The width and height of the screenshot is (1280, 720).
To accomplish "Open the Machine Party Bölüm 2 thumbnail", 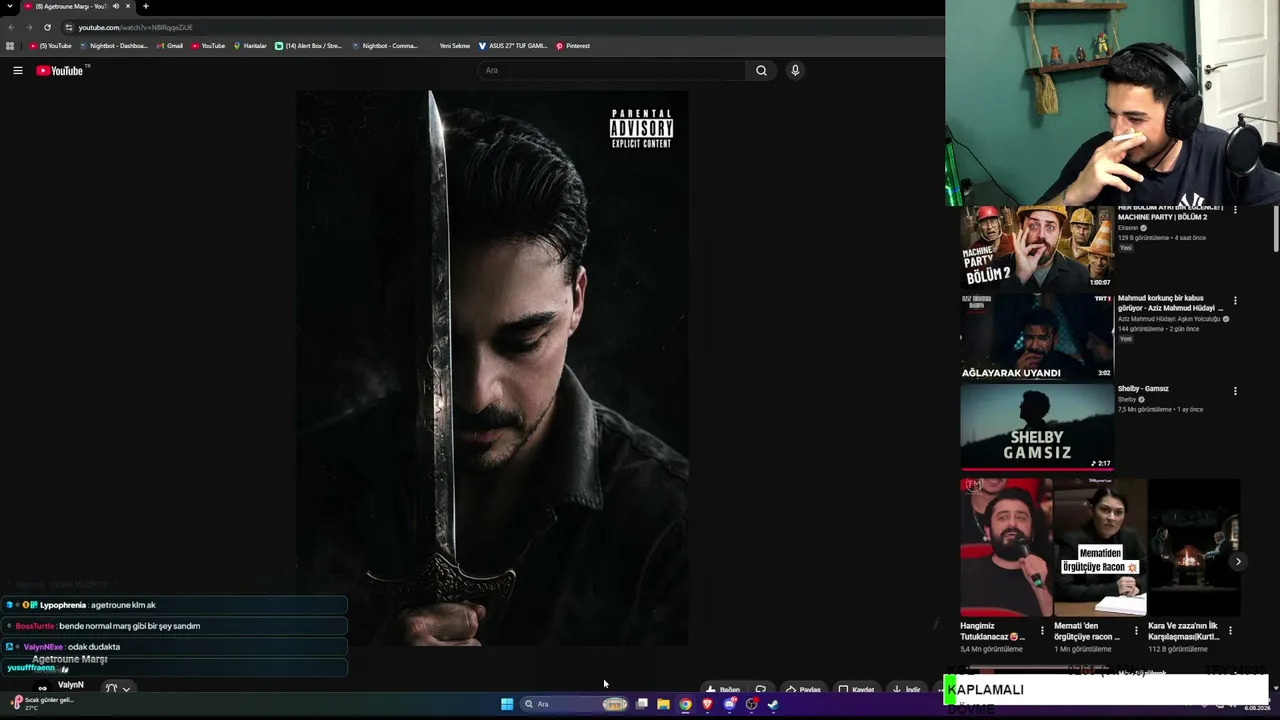I will pyautogui.click(x=1037, y=247).
